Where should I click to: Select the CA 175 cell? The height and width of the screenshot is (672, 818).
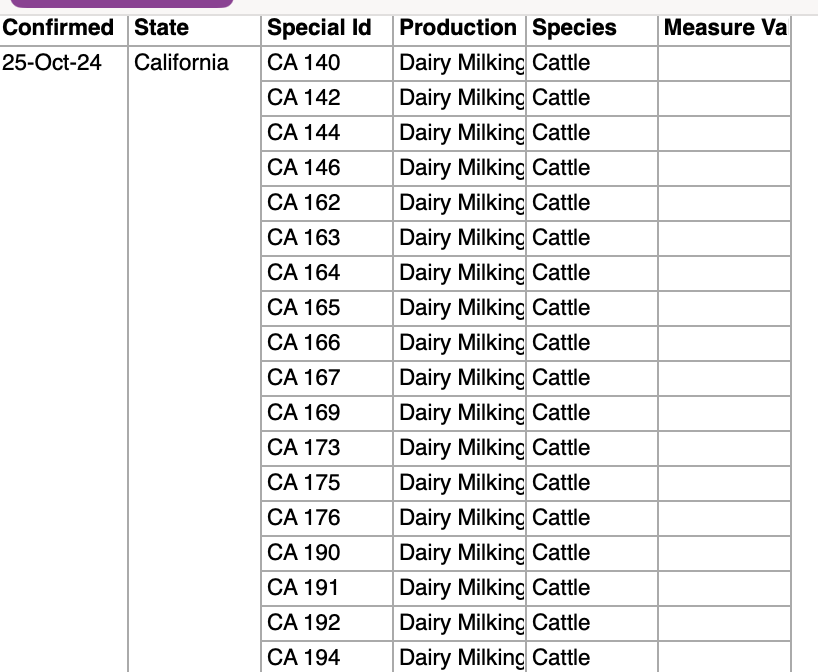327,483
